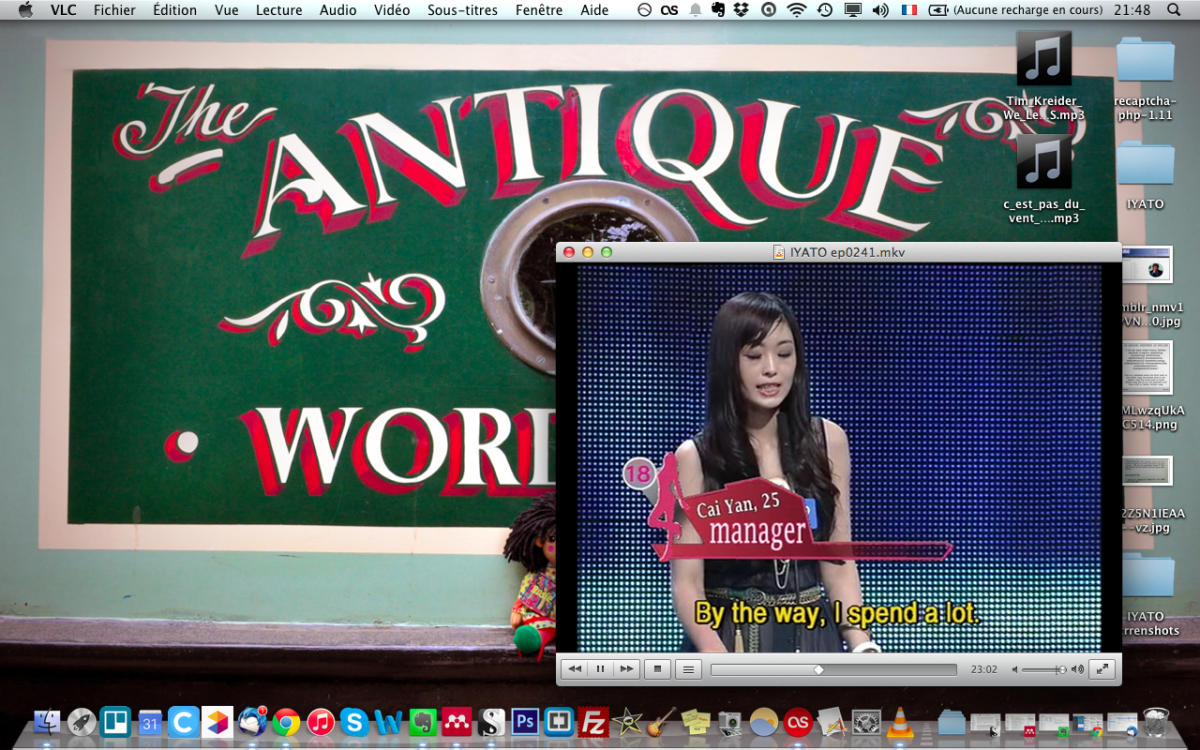
Task: Open FileZilla from the dock
Action: 594,721
